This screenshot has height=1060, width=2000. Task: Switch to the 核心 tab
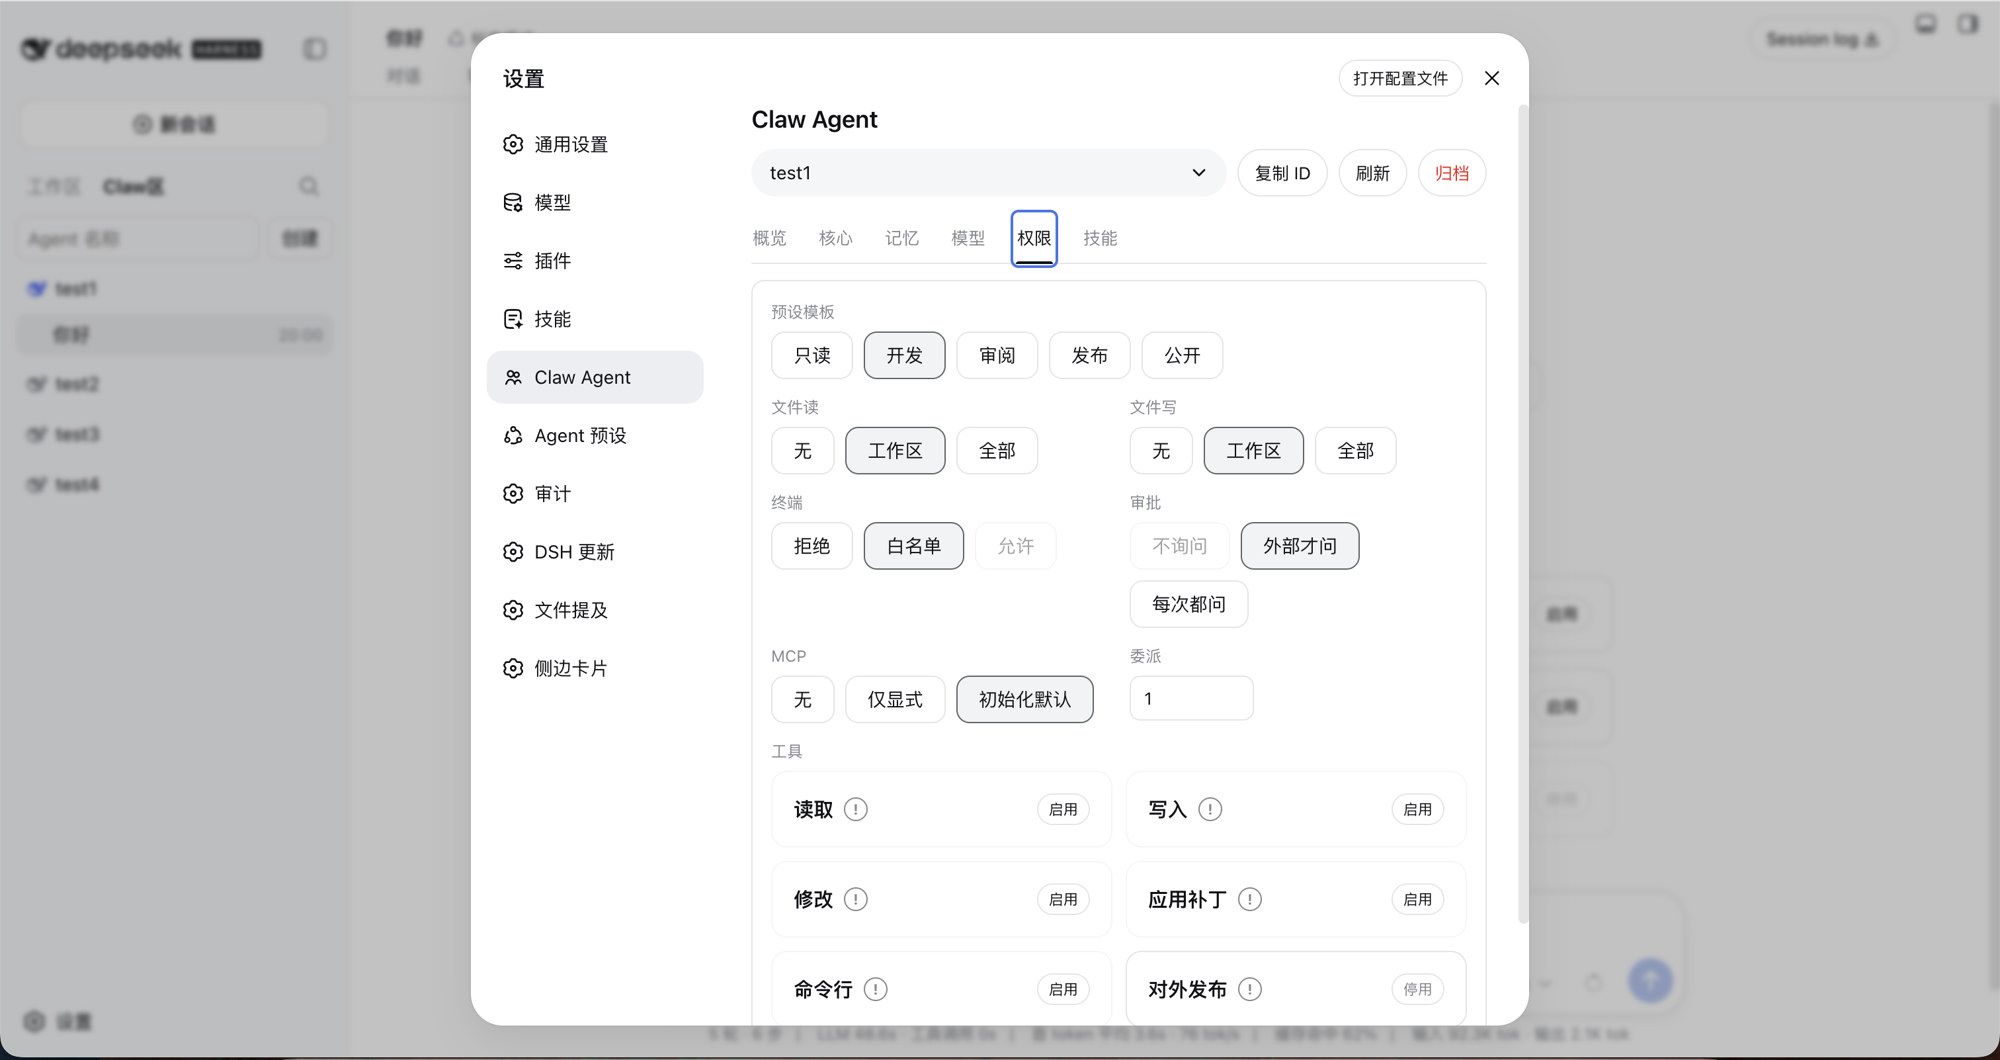pyautogui.click(x=835, y=238)
